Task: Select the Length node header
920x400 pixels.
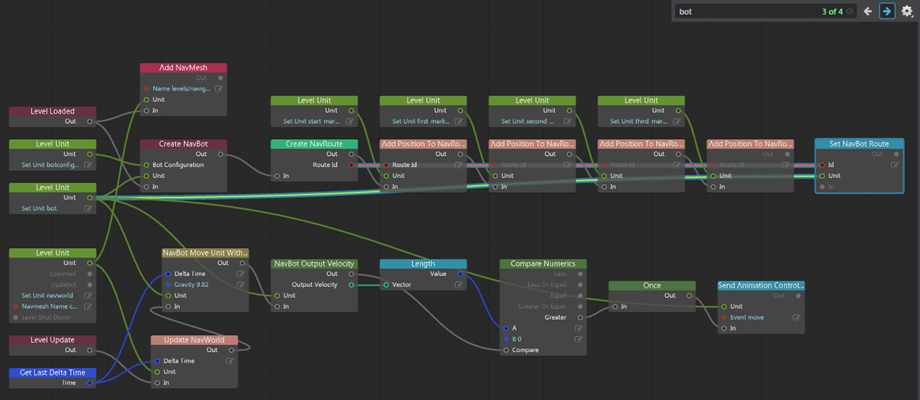Action: [x=423, y=264]
